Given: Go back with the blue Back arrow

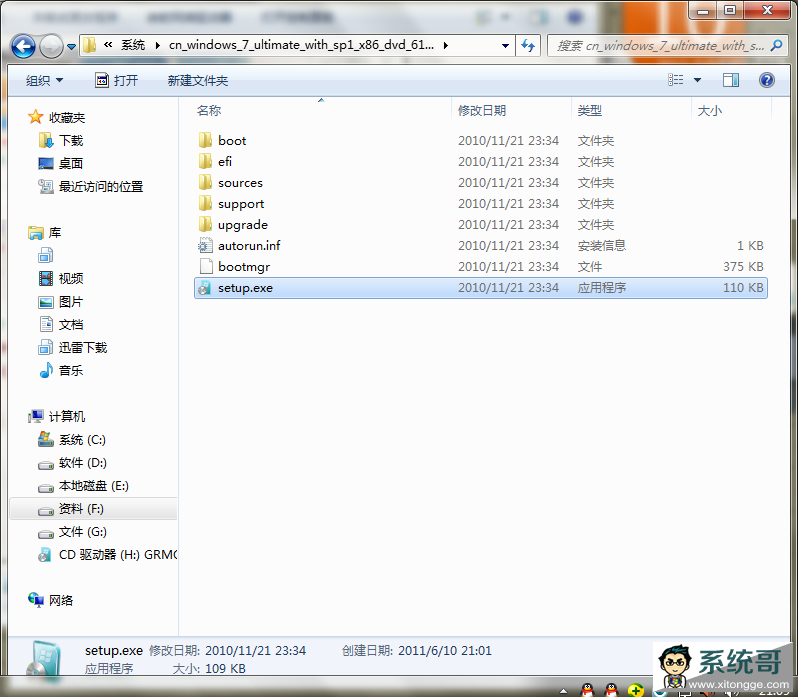Looking at the screenshot, I should pyautogui.click(x=23, y=46).
